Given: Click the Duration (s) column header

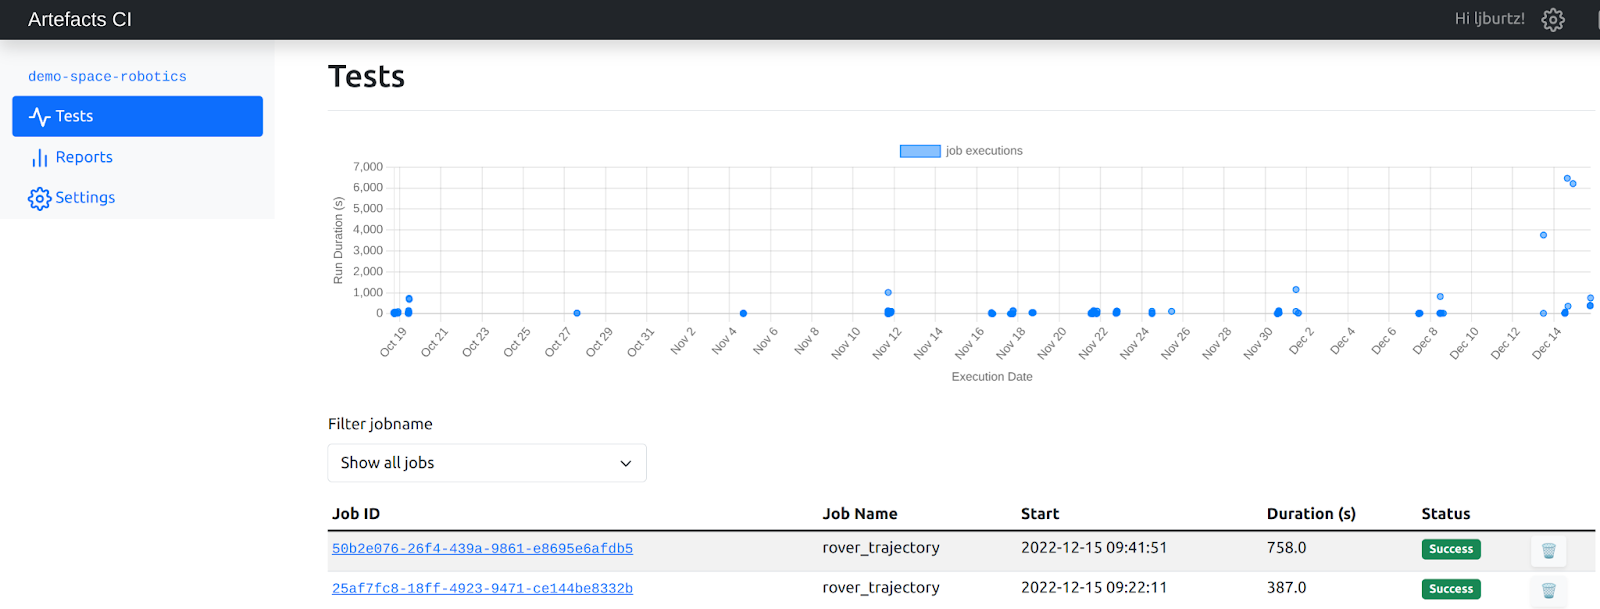Looking at the screenshot, I should (x=1311, y=513).
